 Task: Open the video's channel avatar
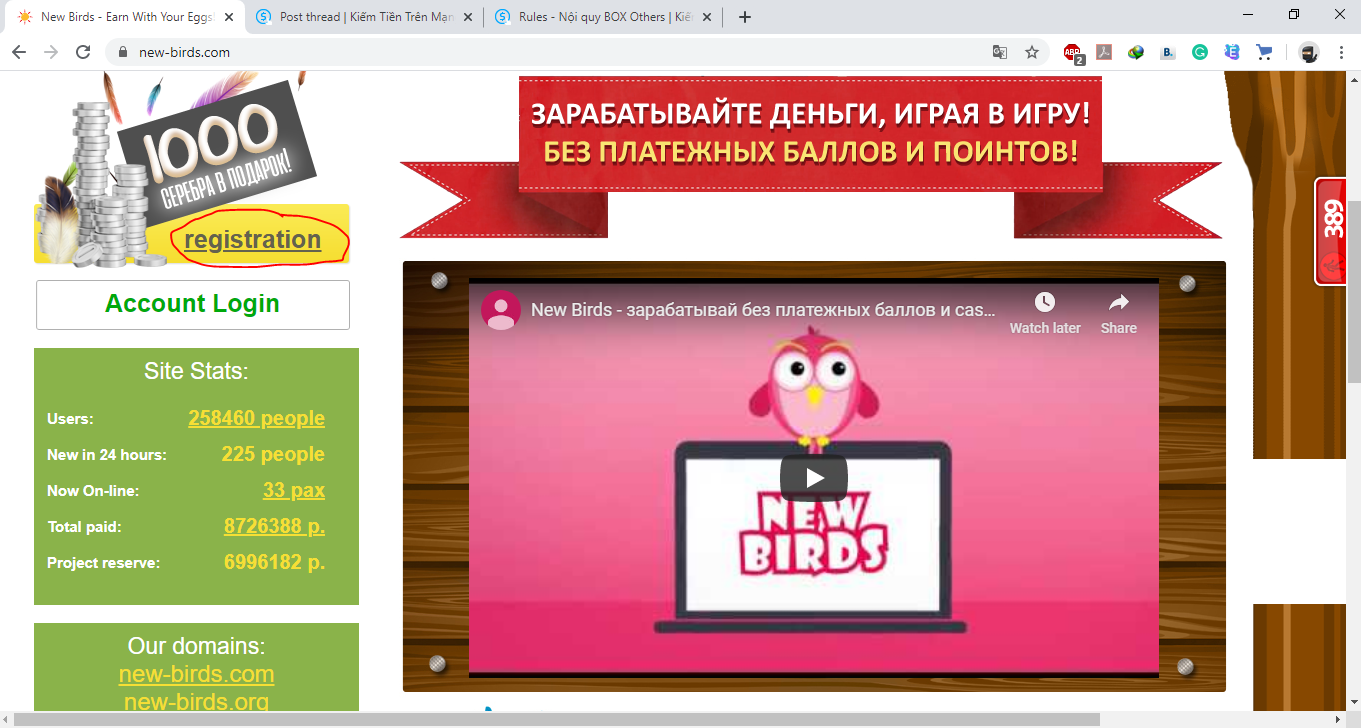coord(501,310)
